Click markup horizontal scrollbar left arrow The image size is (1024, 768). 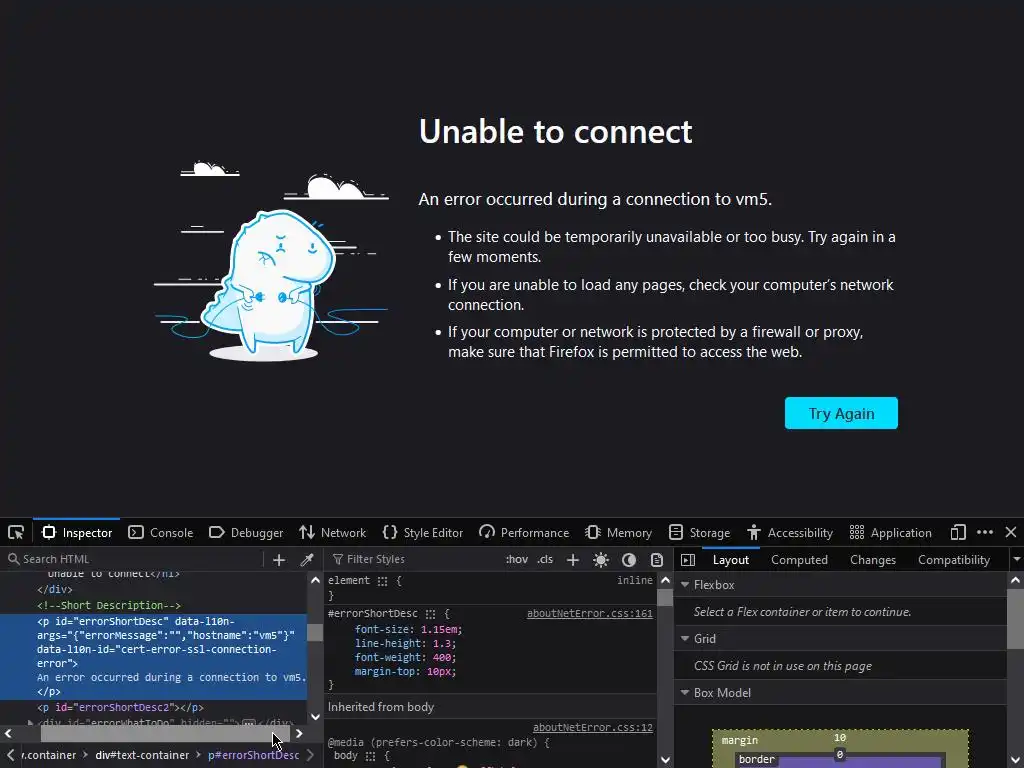coord(8,733)
